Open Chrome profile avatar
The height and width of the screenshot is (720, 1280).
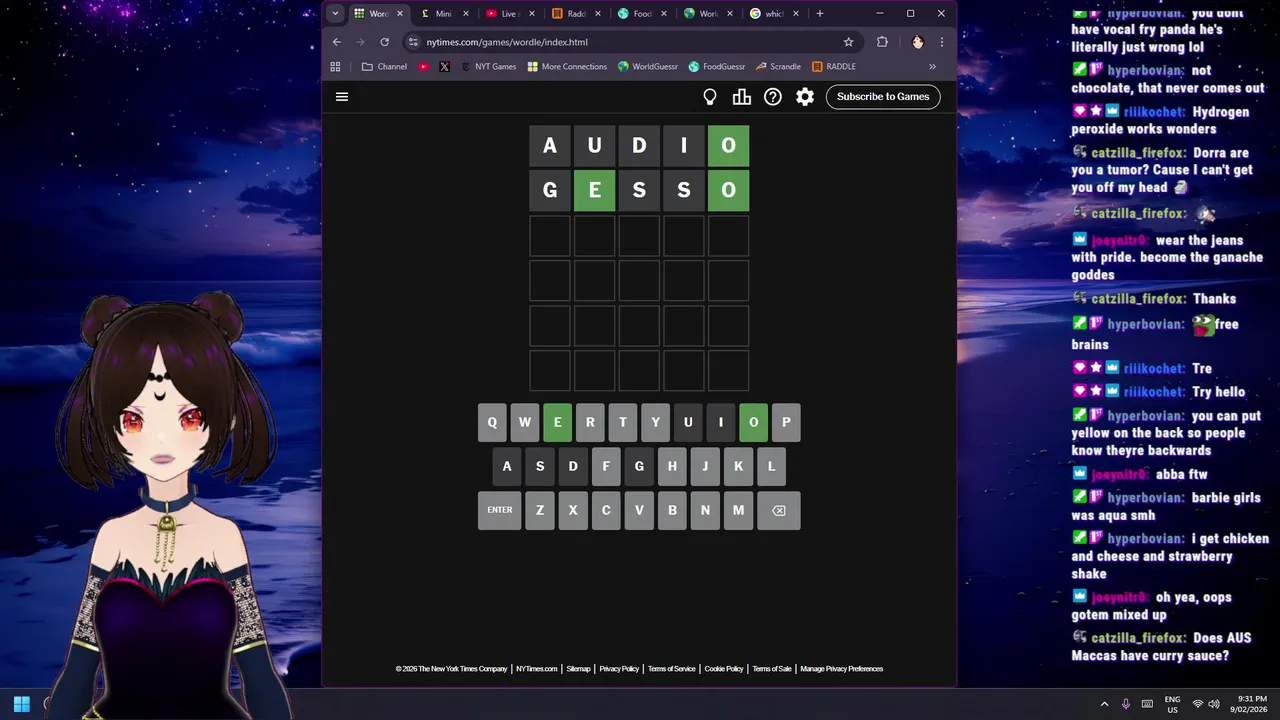tap(917, 42)
